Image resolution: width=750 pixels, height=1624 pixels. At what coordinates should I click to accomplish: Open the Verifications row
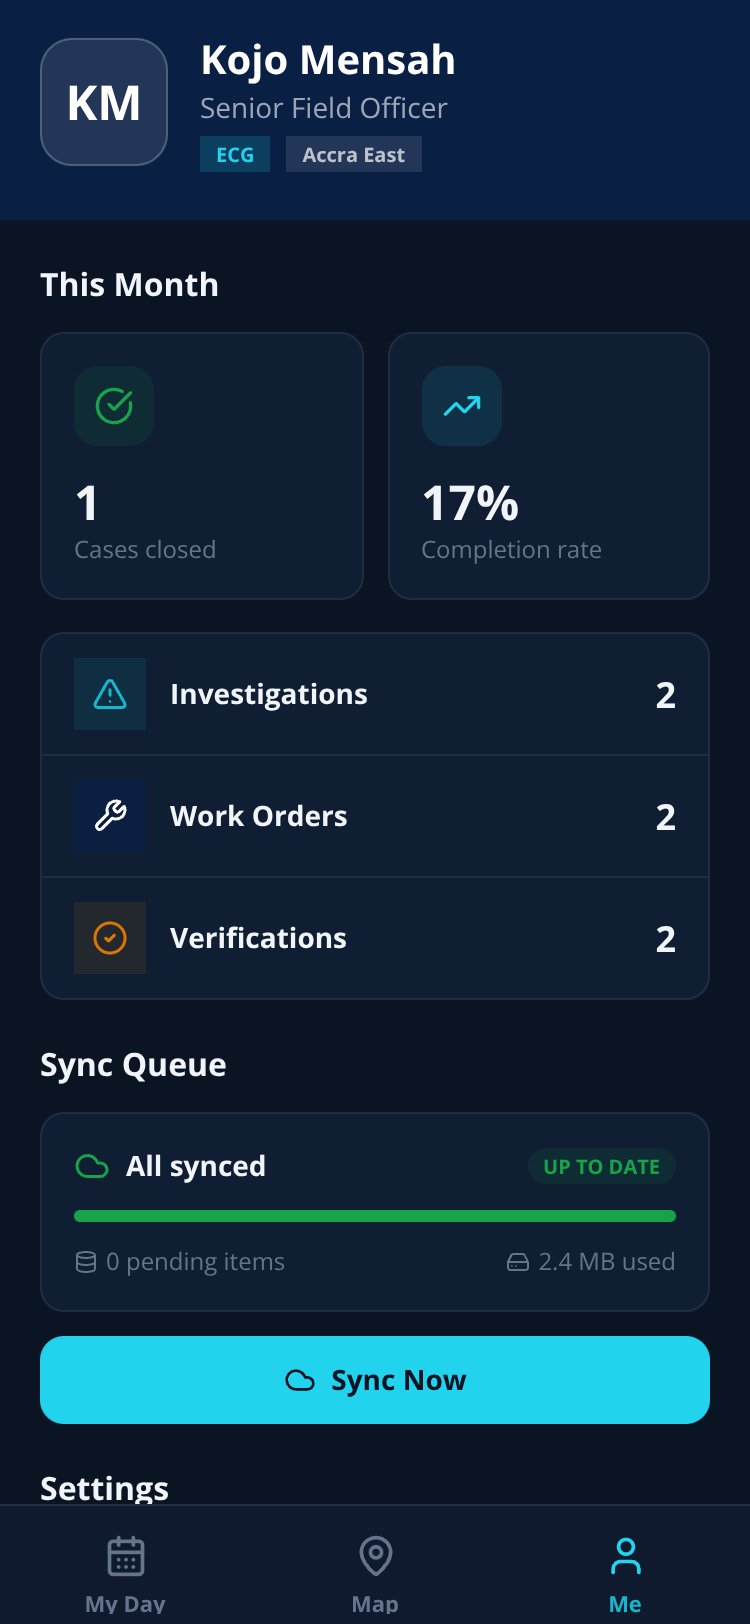click(x=375, y=938)
